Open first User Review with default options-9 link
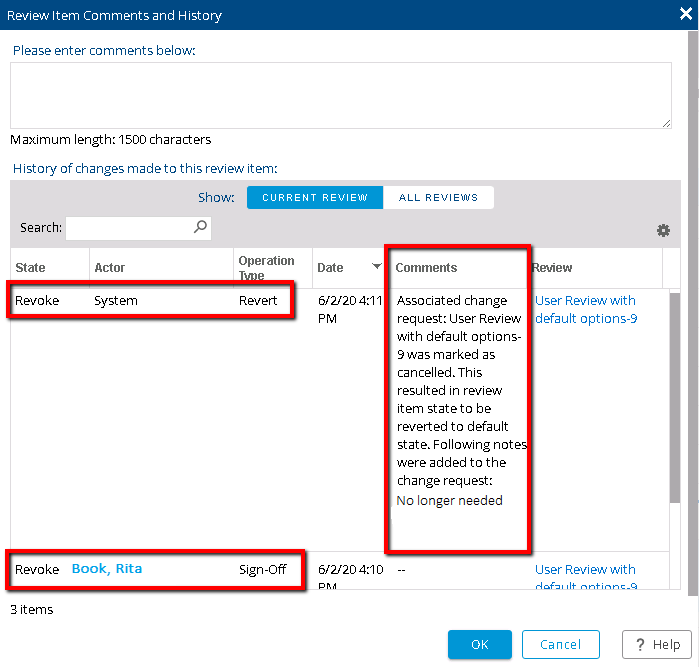The height and width of the screenshot is (667, 699). tap(585, 309)
